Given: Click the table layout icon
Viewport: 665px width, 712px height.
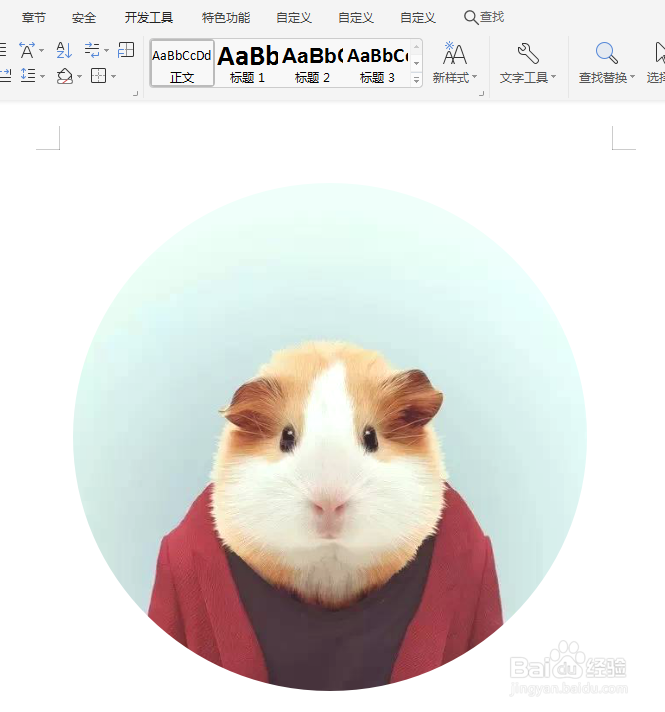Looking at the screenshot, I should pos(126,50).
